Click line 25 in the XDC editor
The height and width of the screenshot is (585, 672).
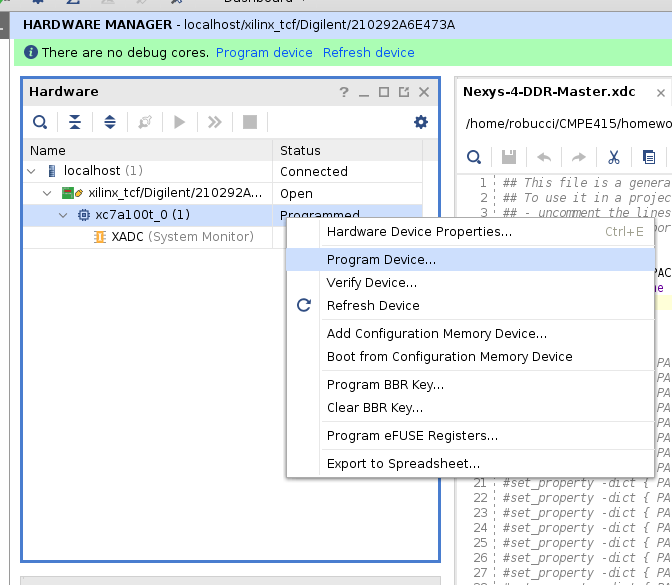click(x=586, y=543)
